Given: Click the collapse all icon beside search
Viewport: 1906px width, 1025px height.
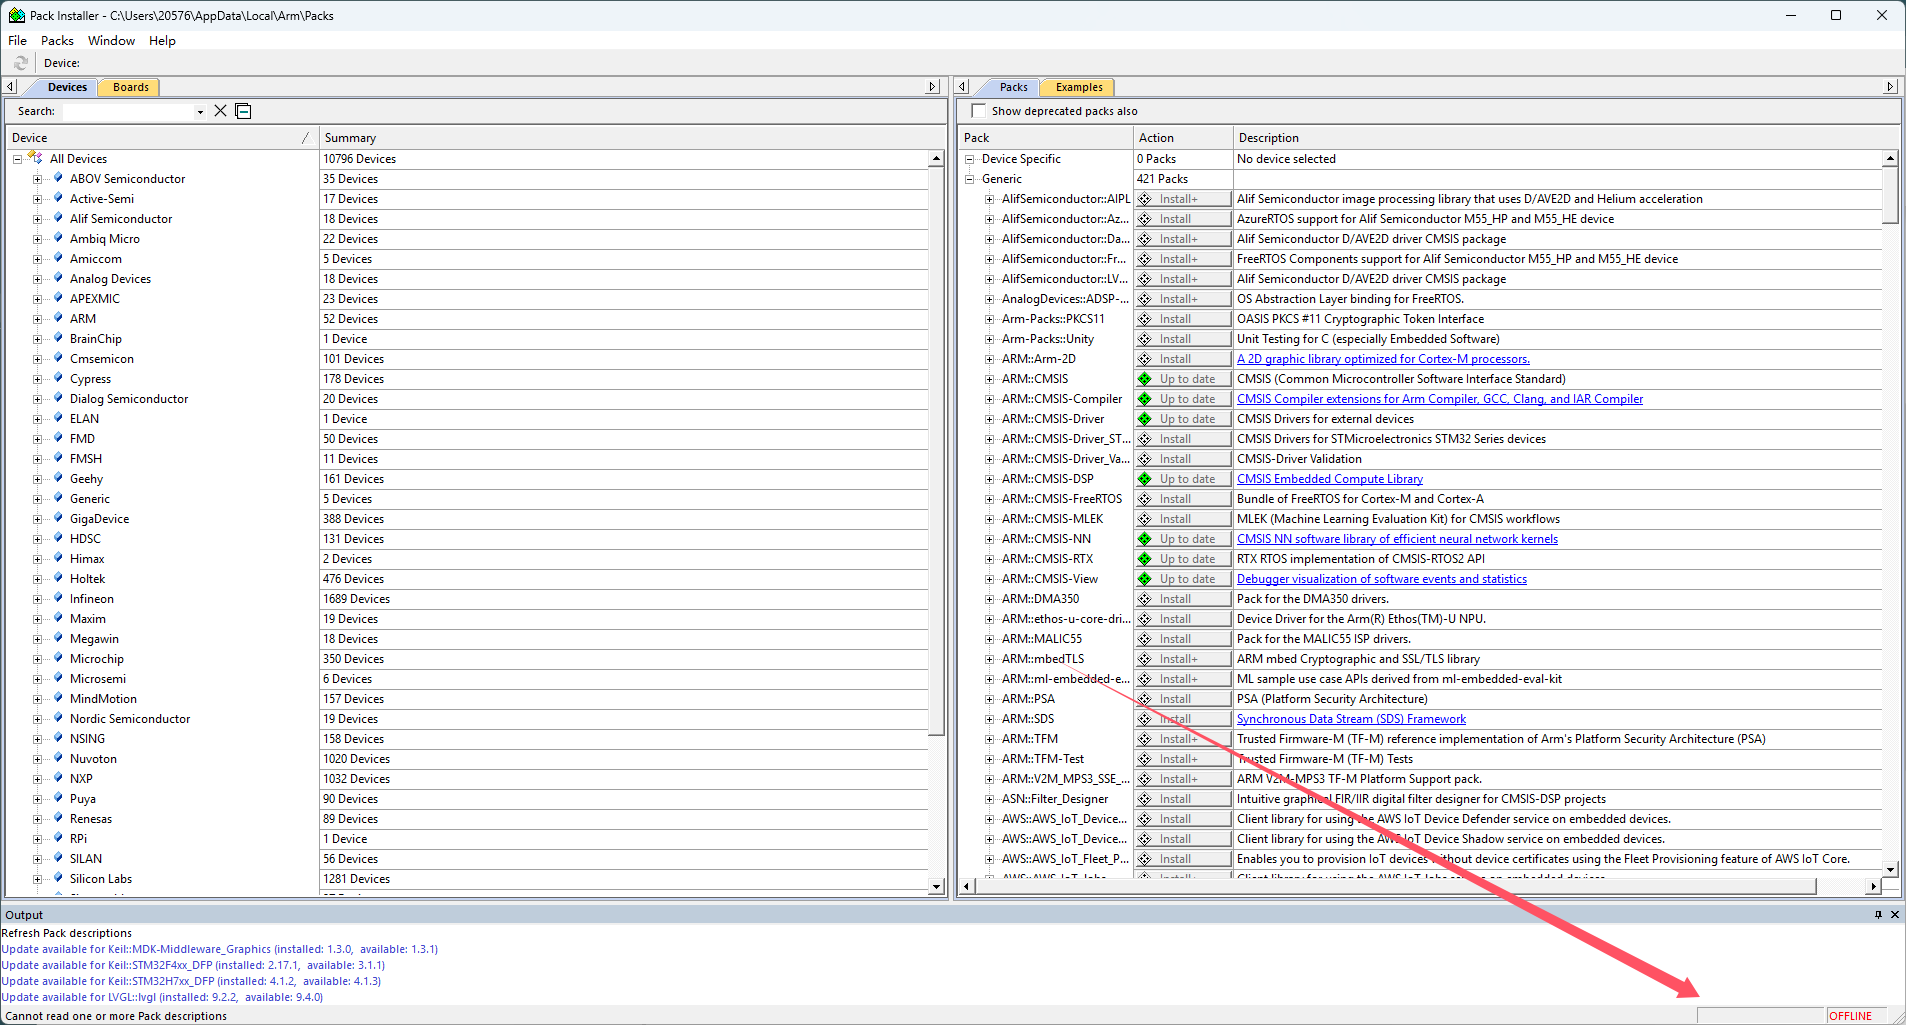Looking at the screenshot, I should click(x=243, y=111).
